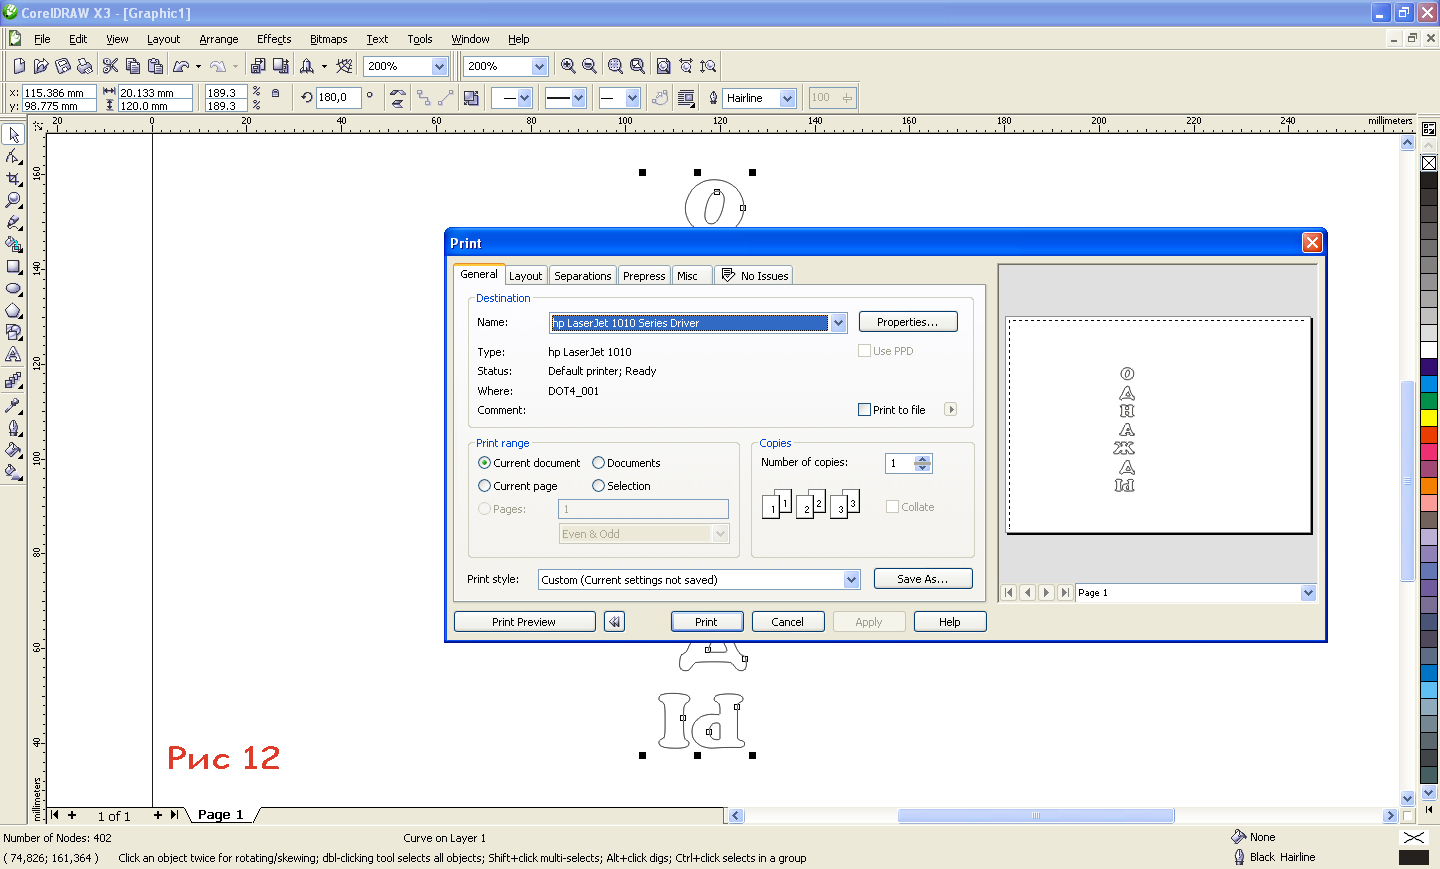The height and width of the screenshot is (869, 1440).
Task: Open the first 200% zoom dropdown
Action: coord(439,66)
